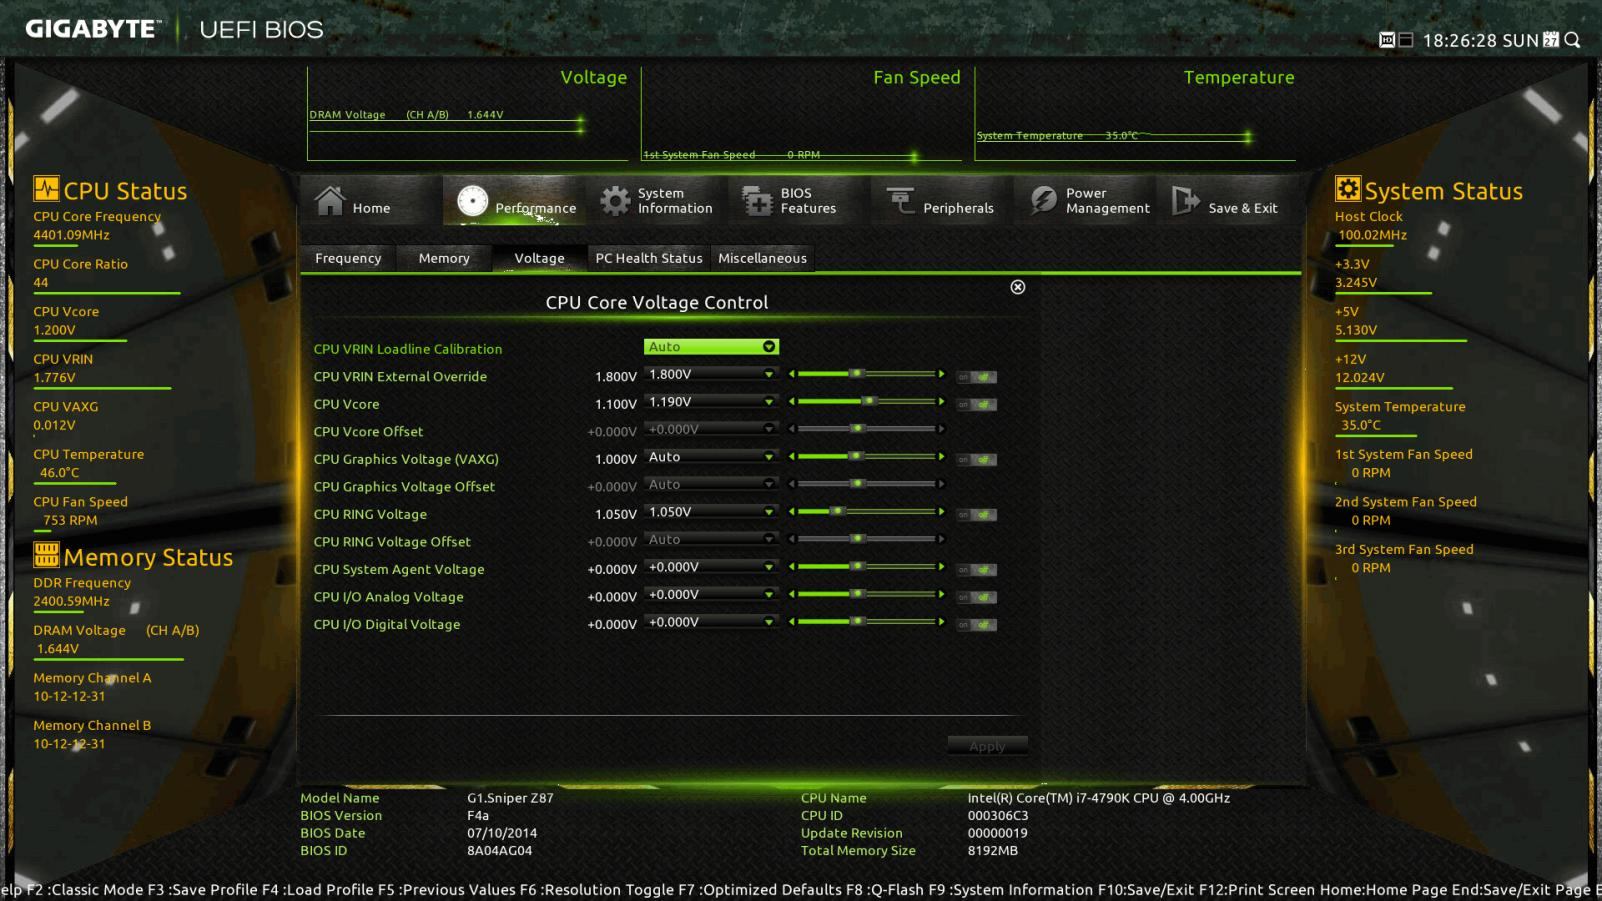Click the Performance gauge icon

tap(472, 201)
